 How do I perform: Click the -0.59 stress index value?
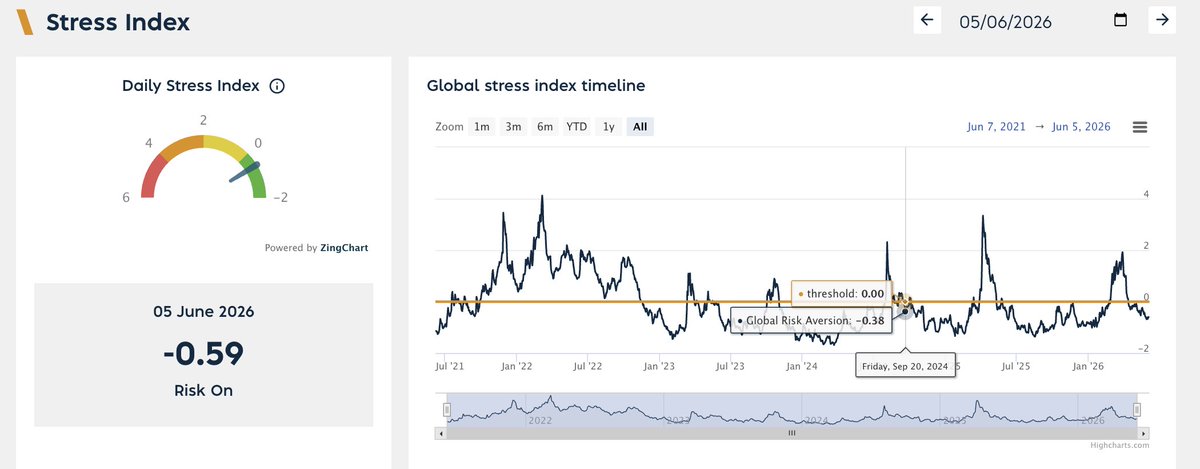coord(204,353)
